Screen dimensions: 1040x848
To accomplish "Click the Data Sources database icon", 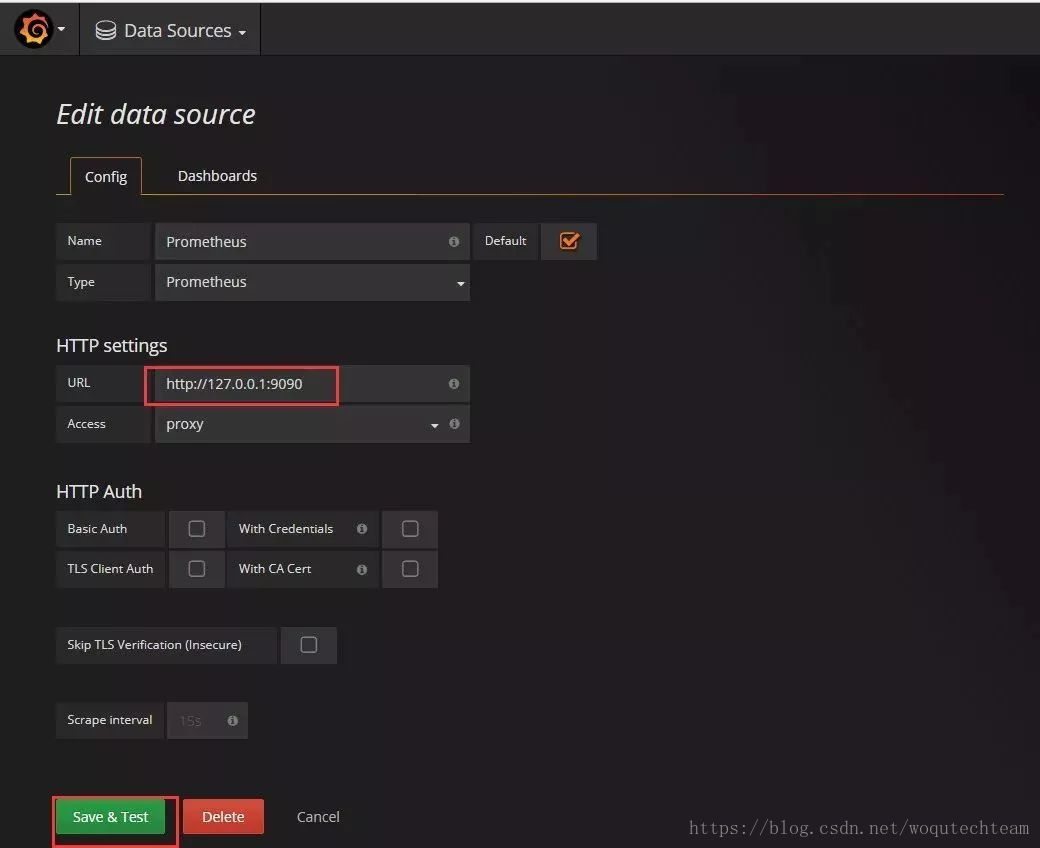I will (105, 30).
